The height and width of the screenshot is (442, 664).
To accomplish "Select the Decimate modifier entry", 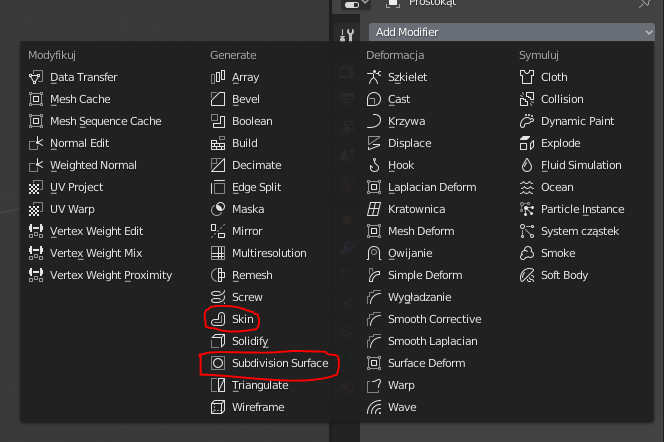I will [256, 165].
